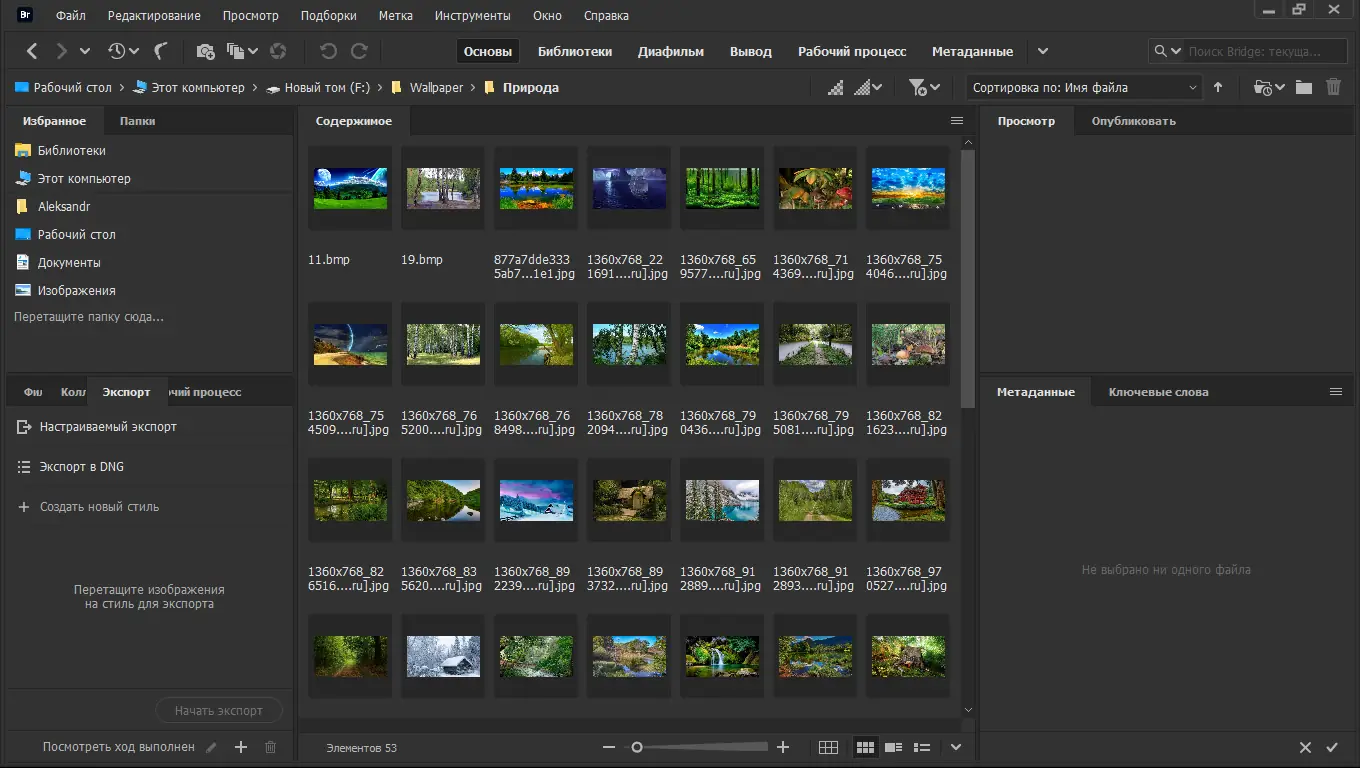Select the Rotate counterclockwise icon in toolbar

[326, 51]
